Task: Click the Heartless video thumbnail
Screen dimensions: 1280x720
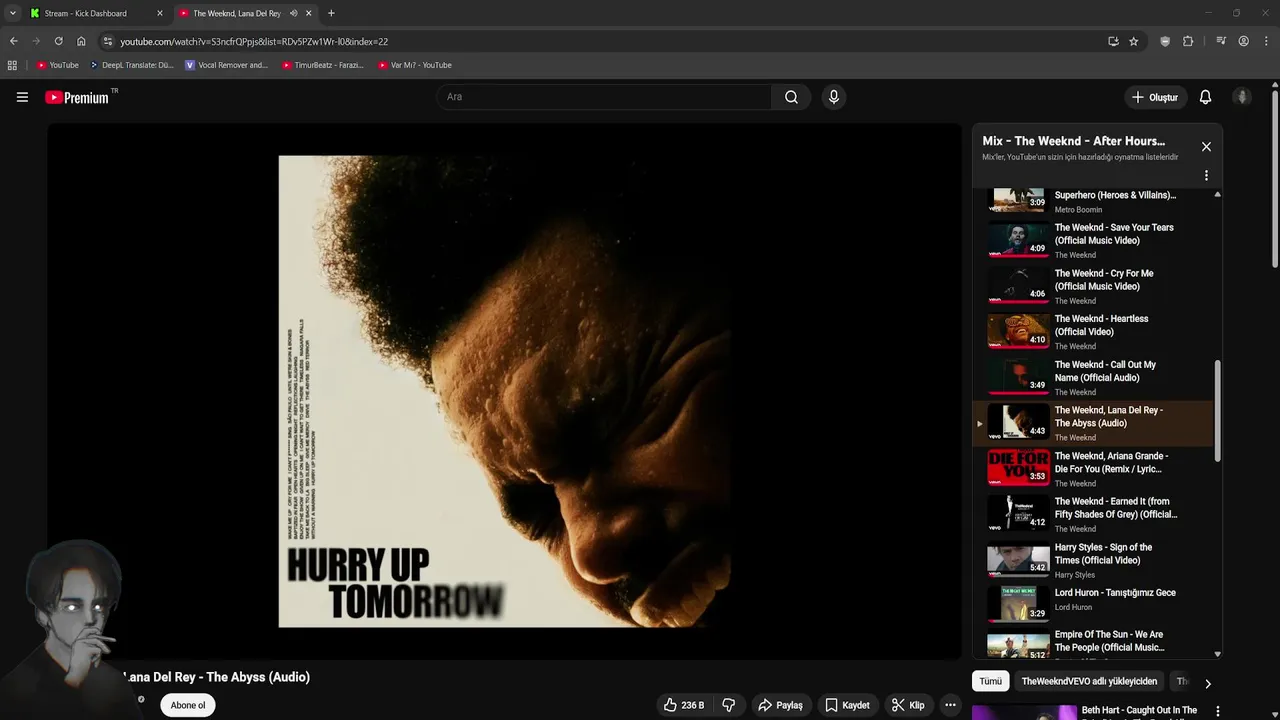Action: point(1018,331)
